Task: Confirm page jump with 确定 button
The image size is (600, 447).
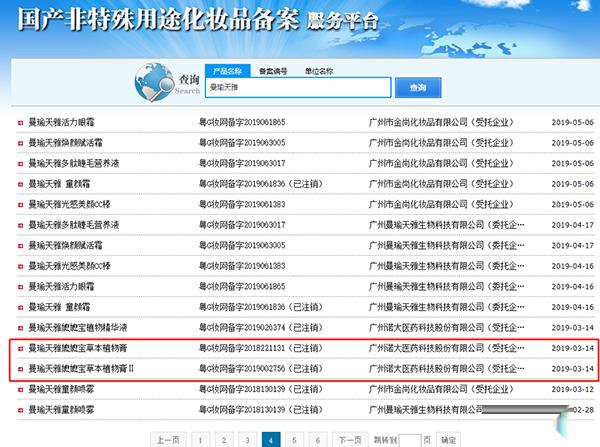Action: pyautogui.click(x=448, y=440)
